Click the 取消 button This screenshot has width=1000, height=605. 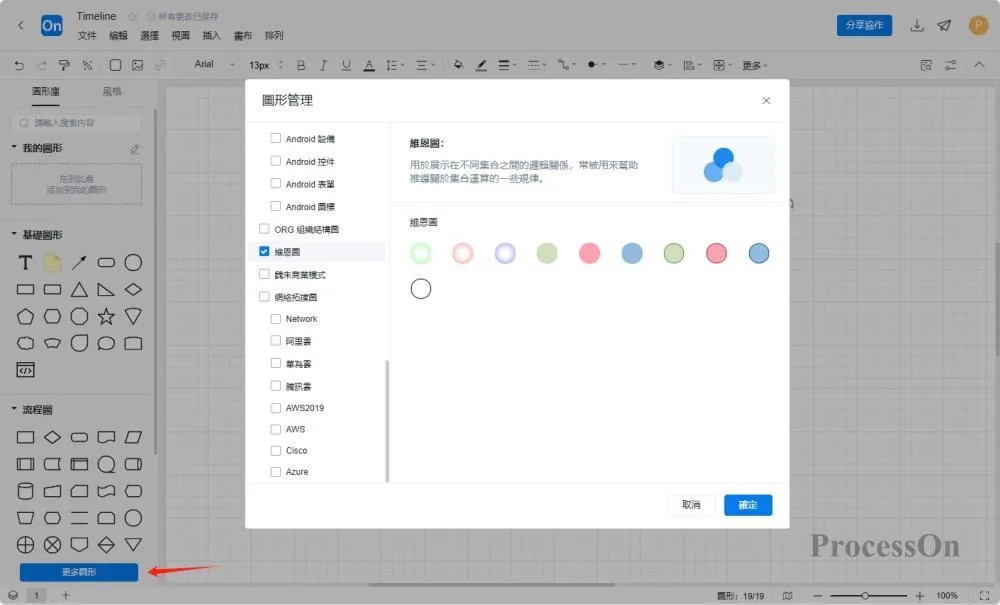[x=691, y=505]
